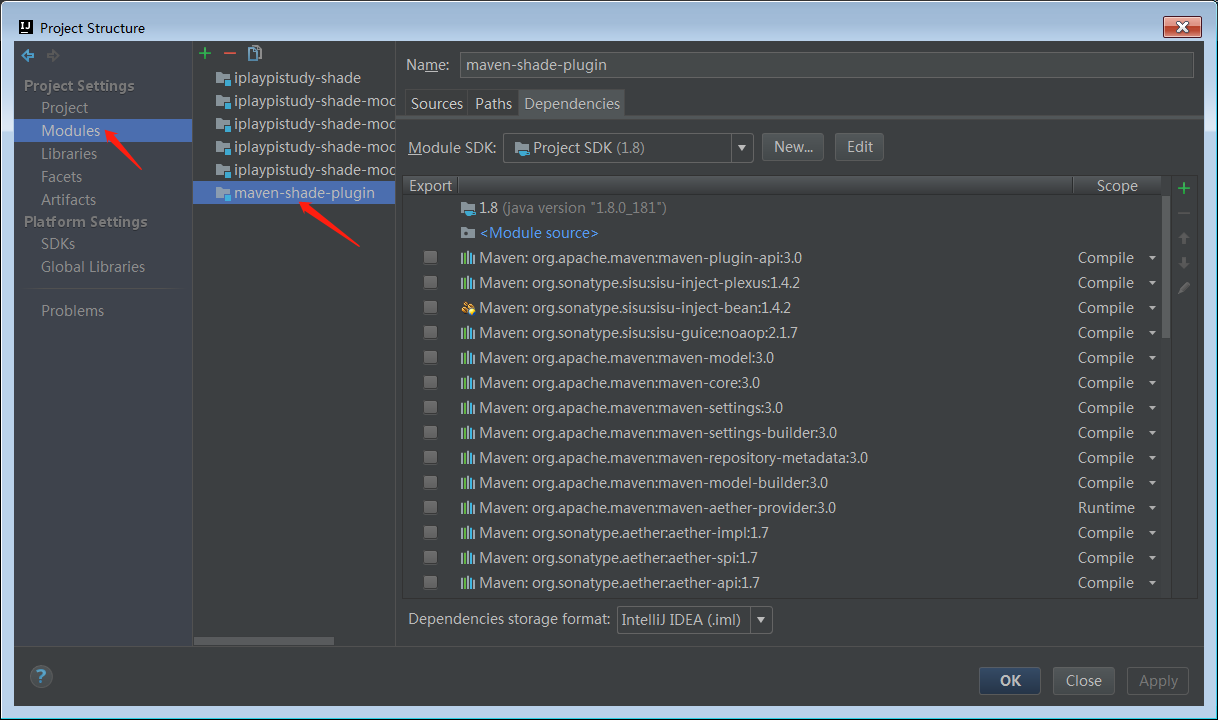The height and width of the screenshot is (720, 1218).
Task: Open scope dropdown for maven-plugin-api:3.0
Action: [x=1152, y=258]
